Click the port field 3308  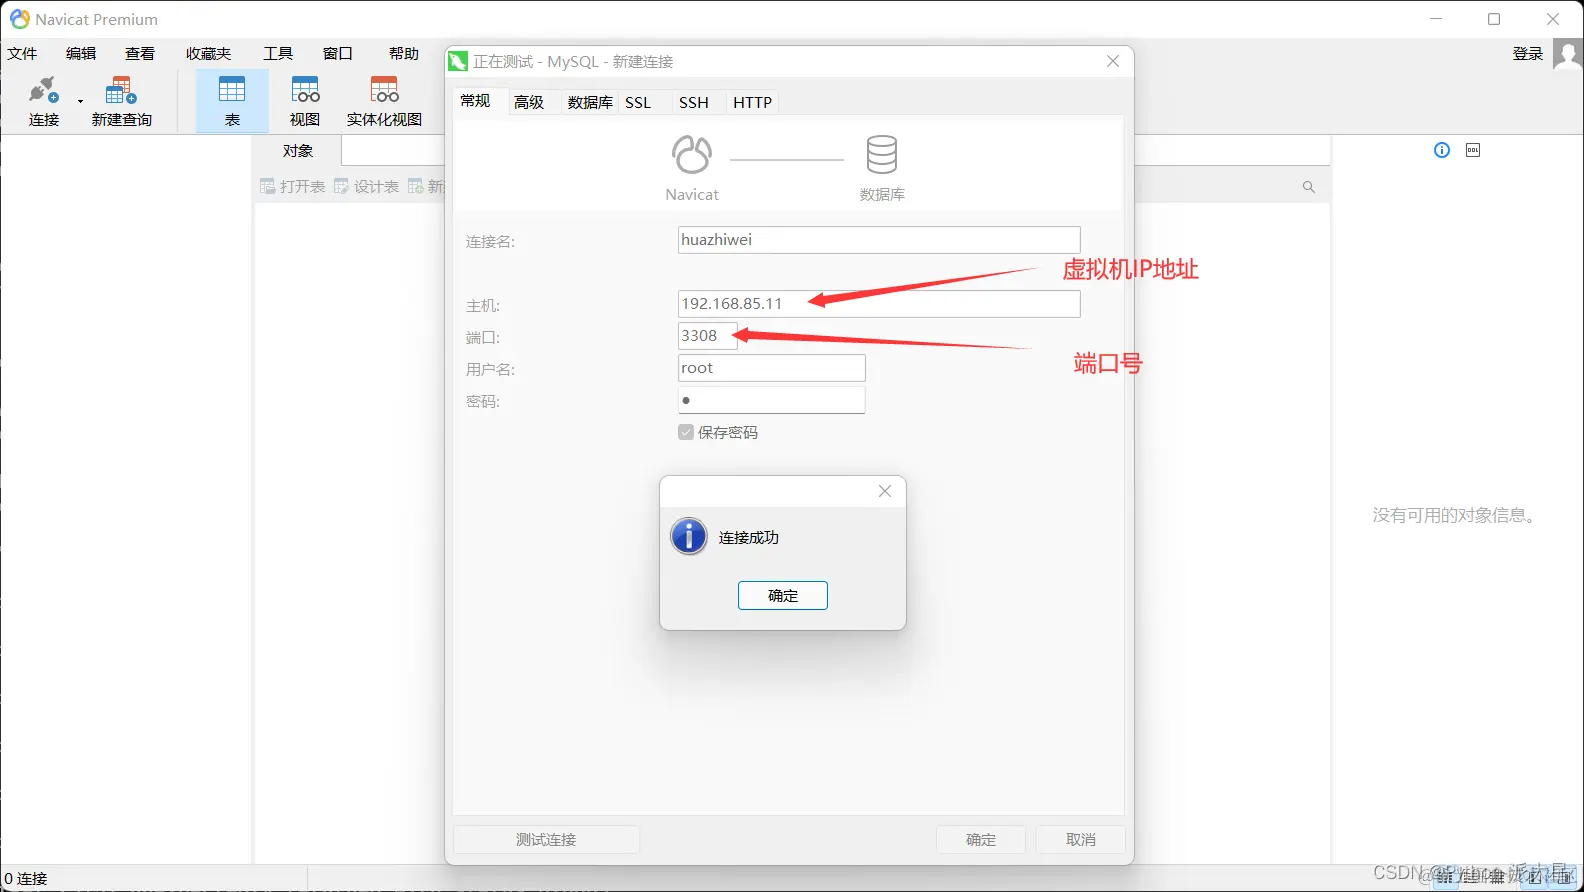[x=707, y=336]
